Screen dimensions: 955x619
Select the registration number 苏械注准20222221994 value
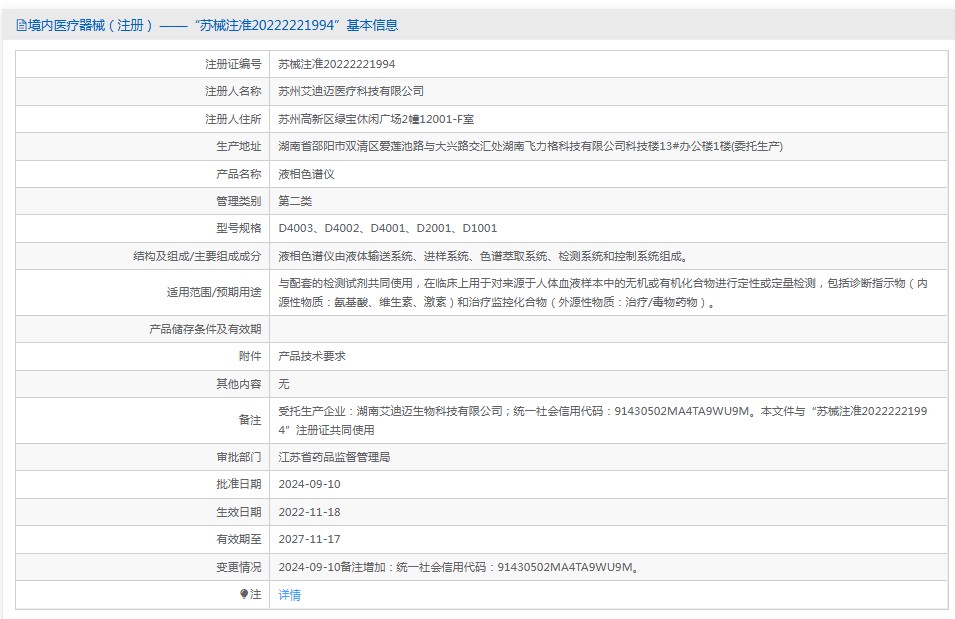coord(336,64)
